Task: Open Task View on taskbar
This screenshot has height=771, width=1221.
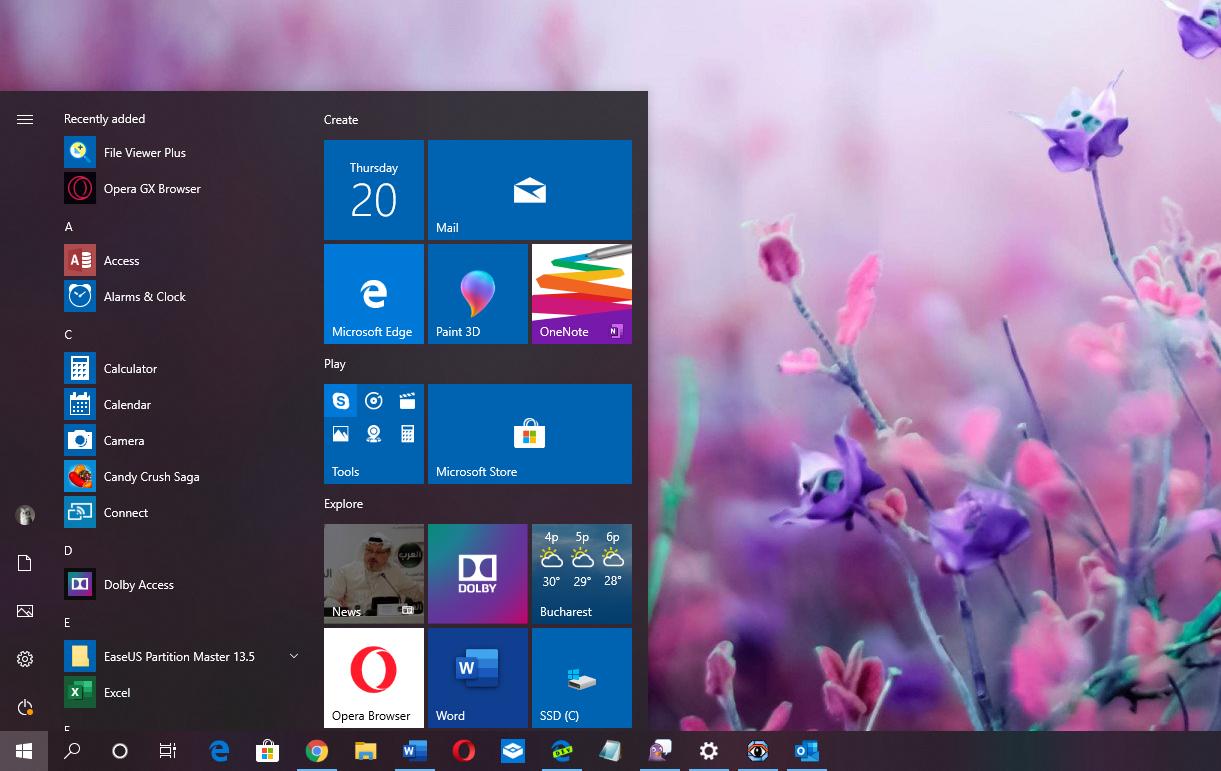Action: point(168,751)
